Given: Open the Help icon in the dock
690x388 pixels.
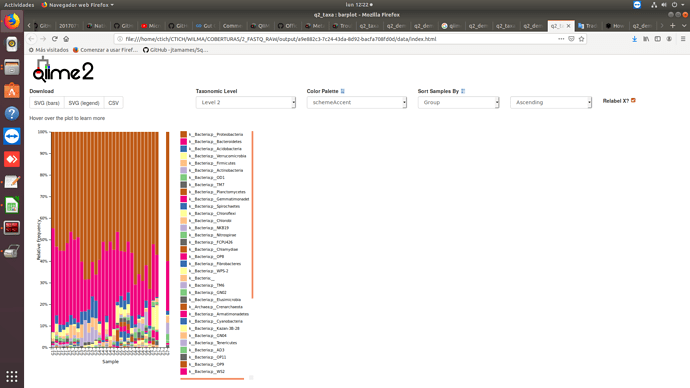Looking at the screenshot, I should tap(12, 113).
